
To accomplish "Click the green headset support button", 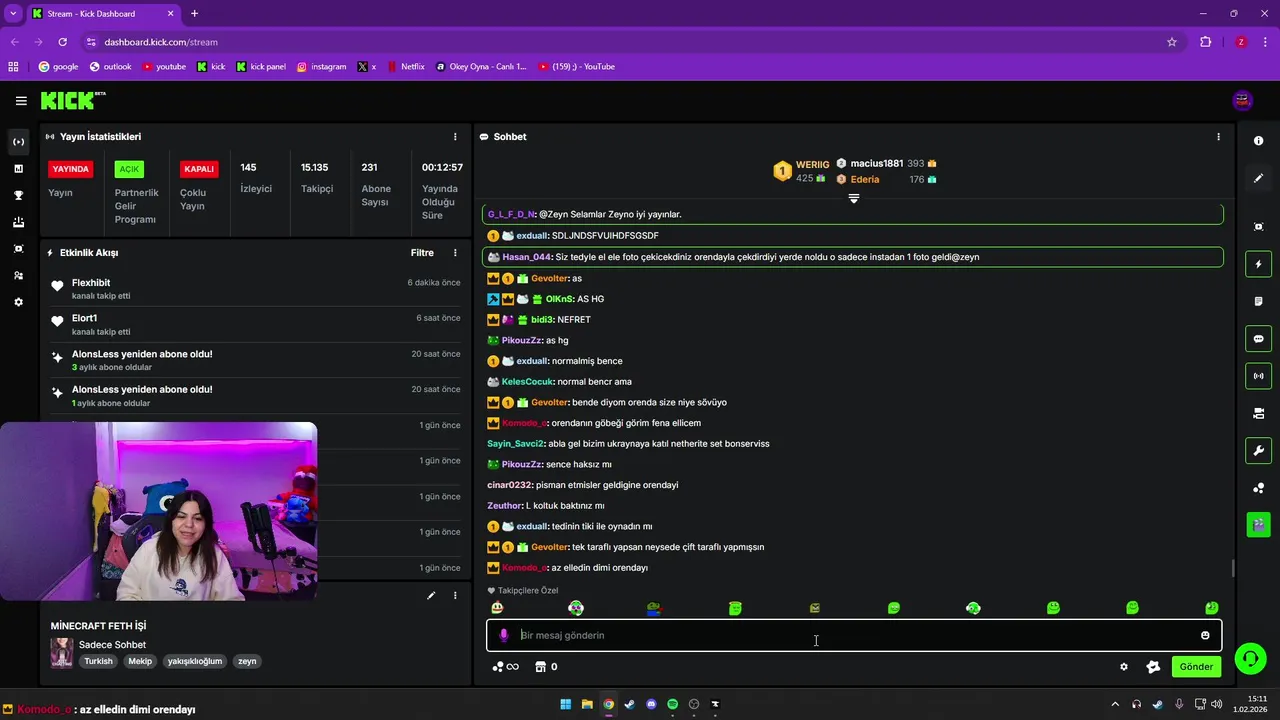I will pos(1249,658).
